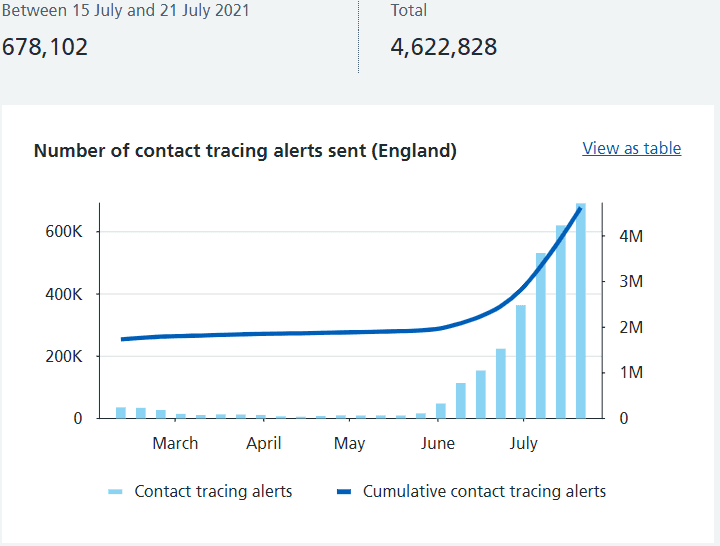
Task: Click the 4M right axis label
Action: click(629, 236)
